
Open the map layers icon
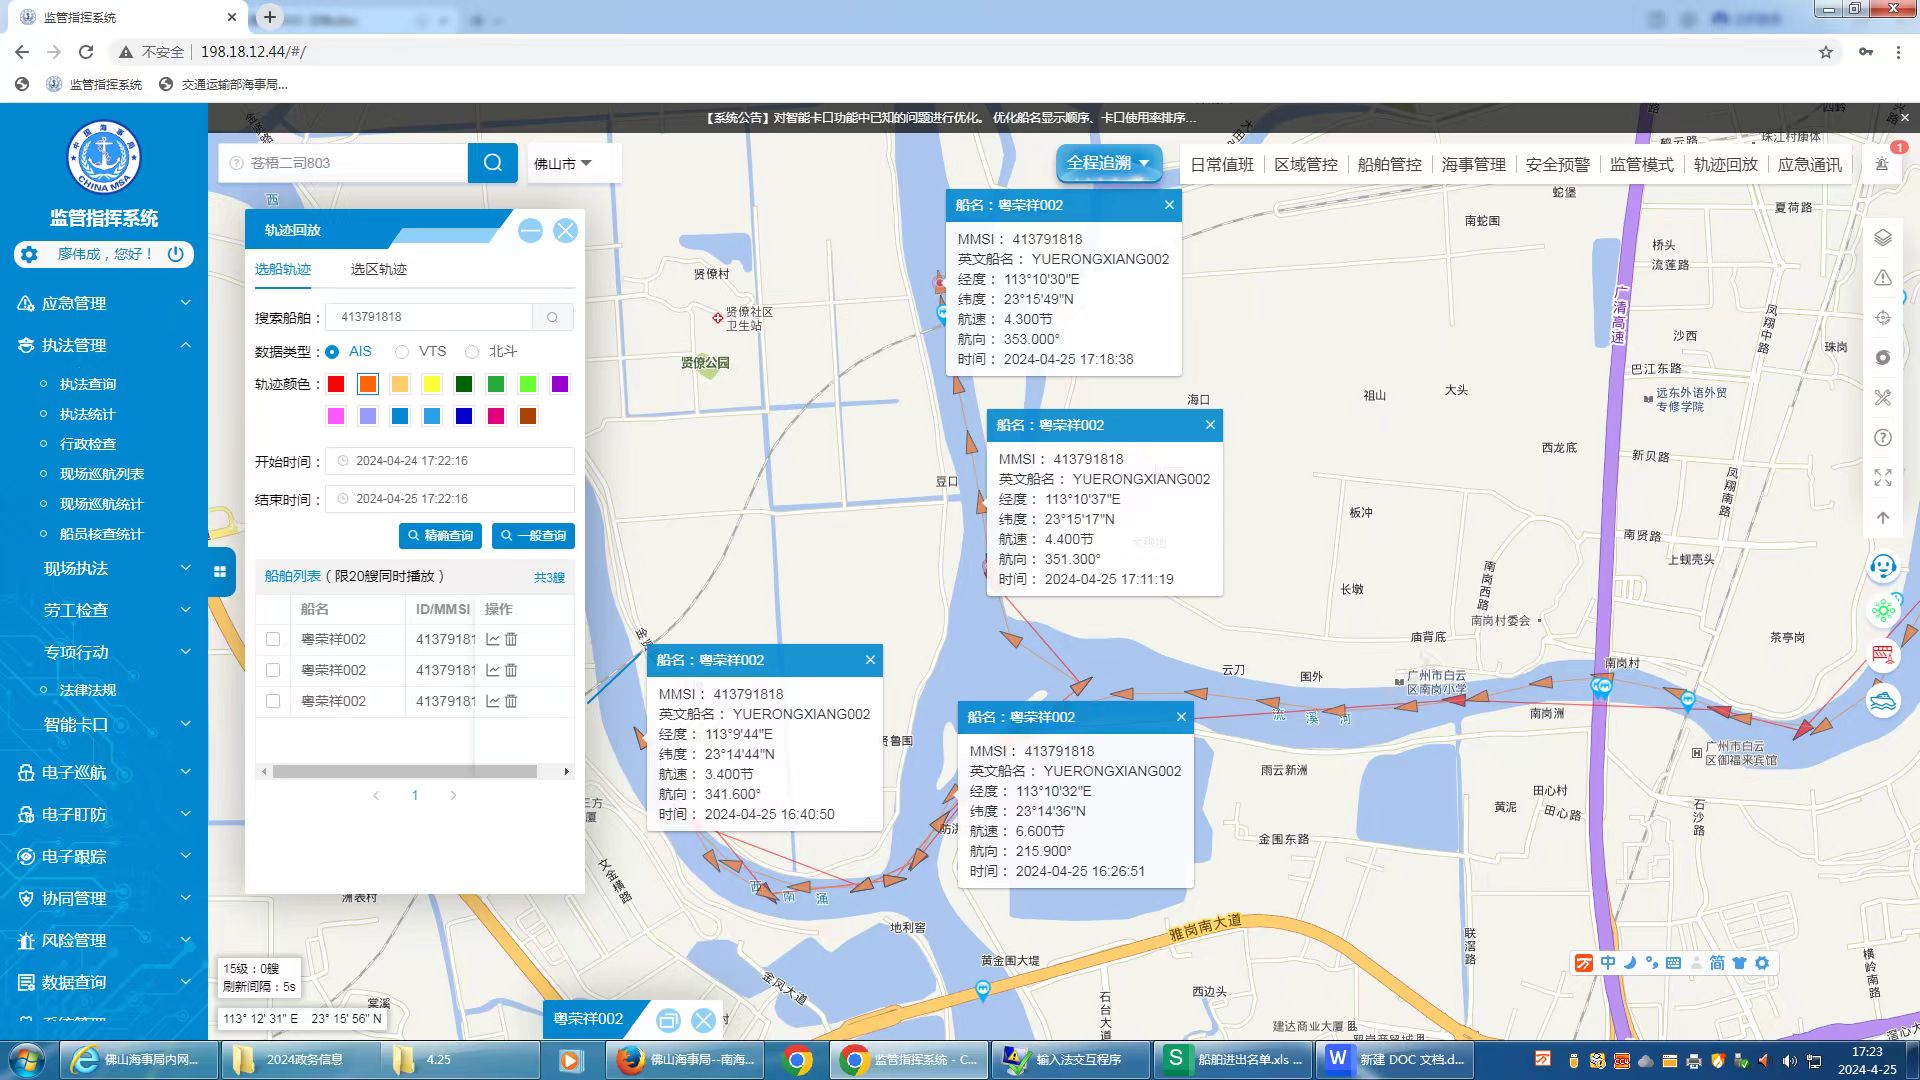[x=1883, y=238]
